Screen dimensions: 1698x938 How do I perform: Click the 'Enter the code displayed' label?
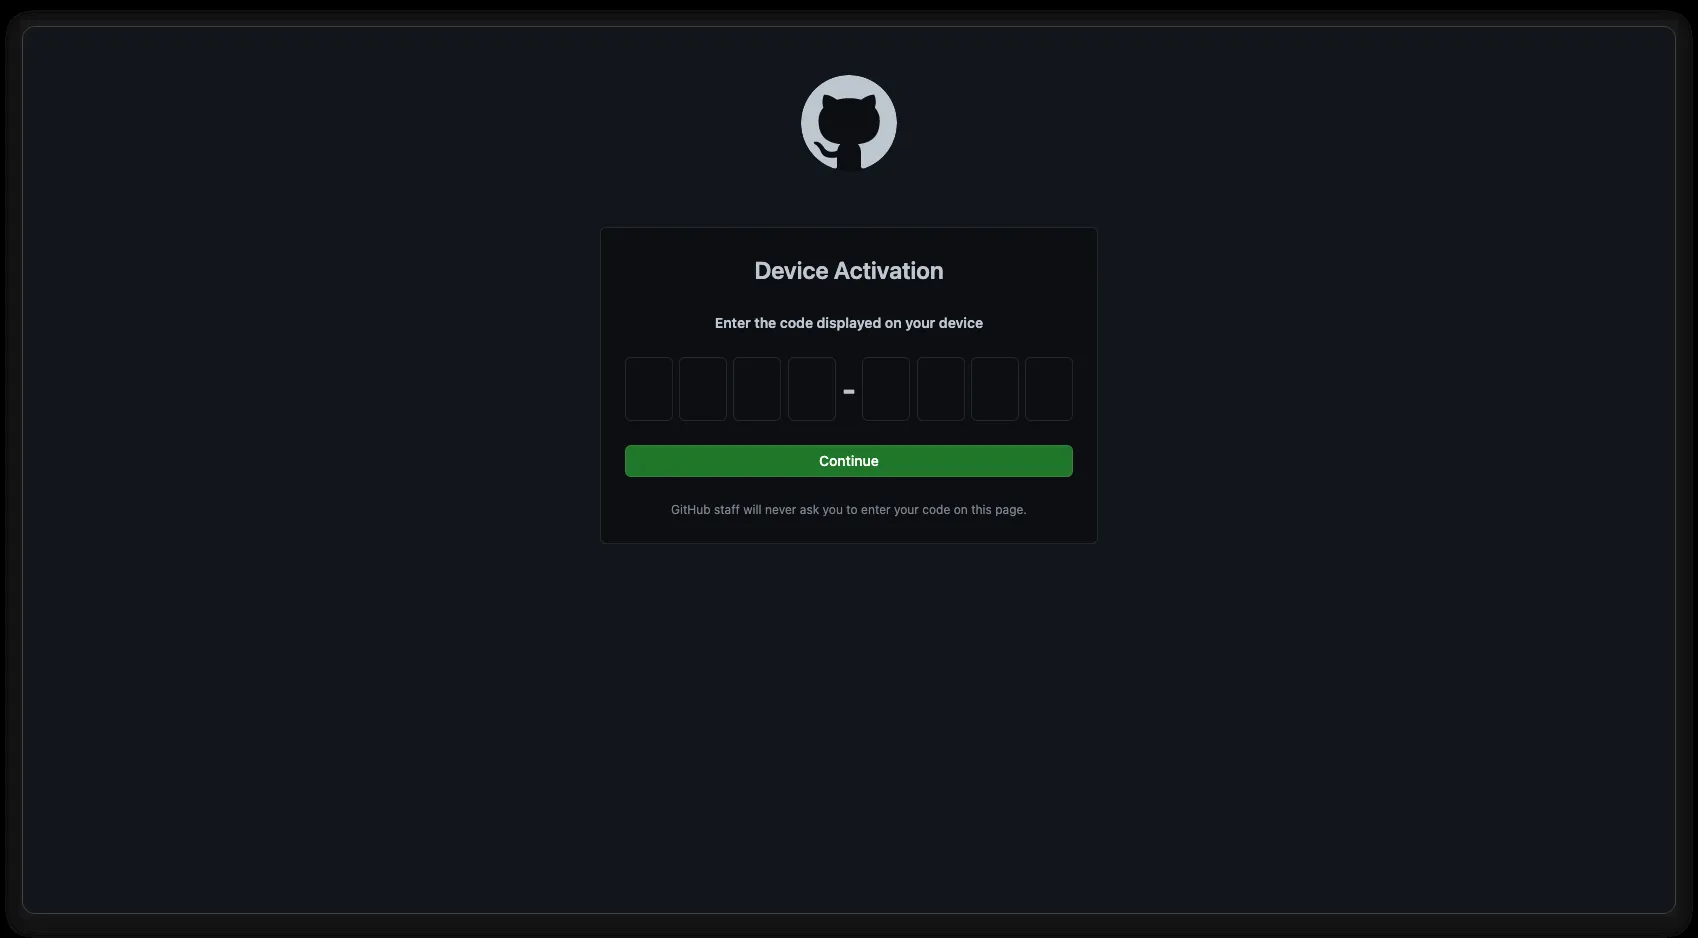click(849, 323)
